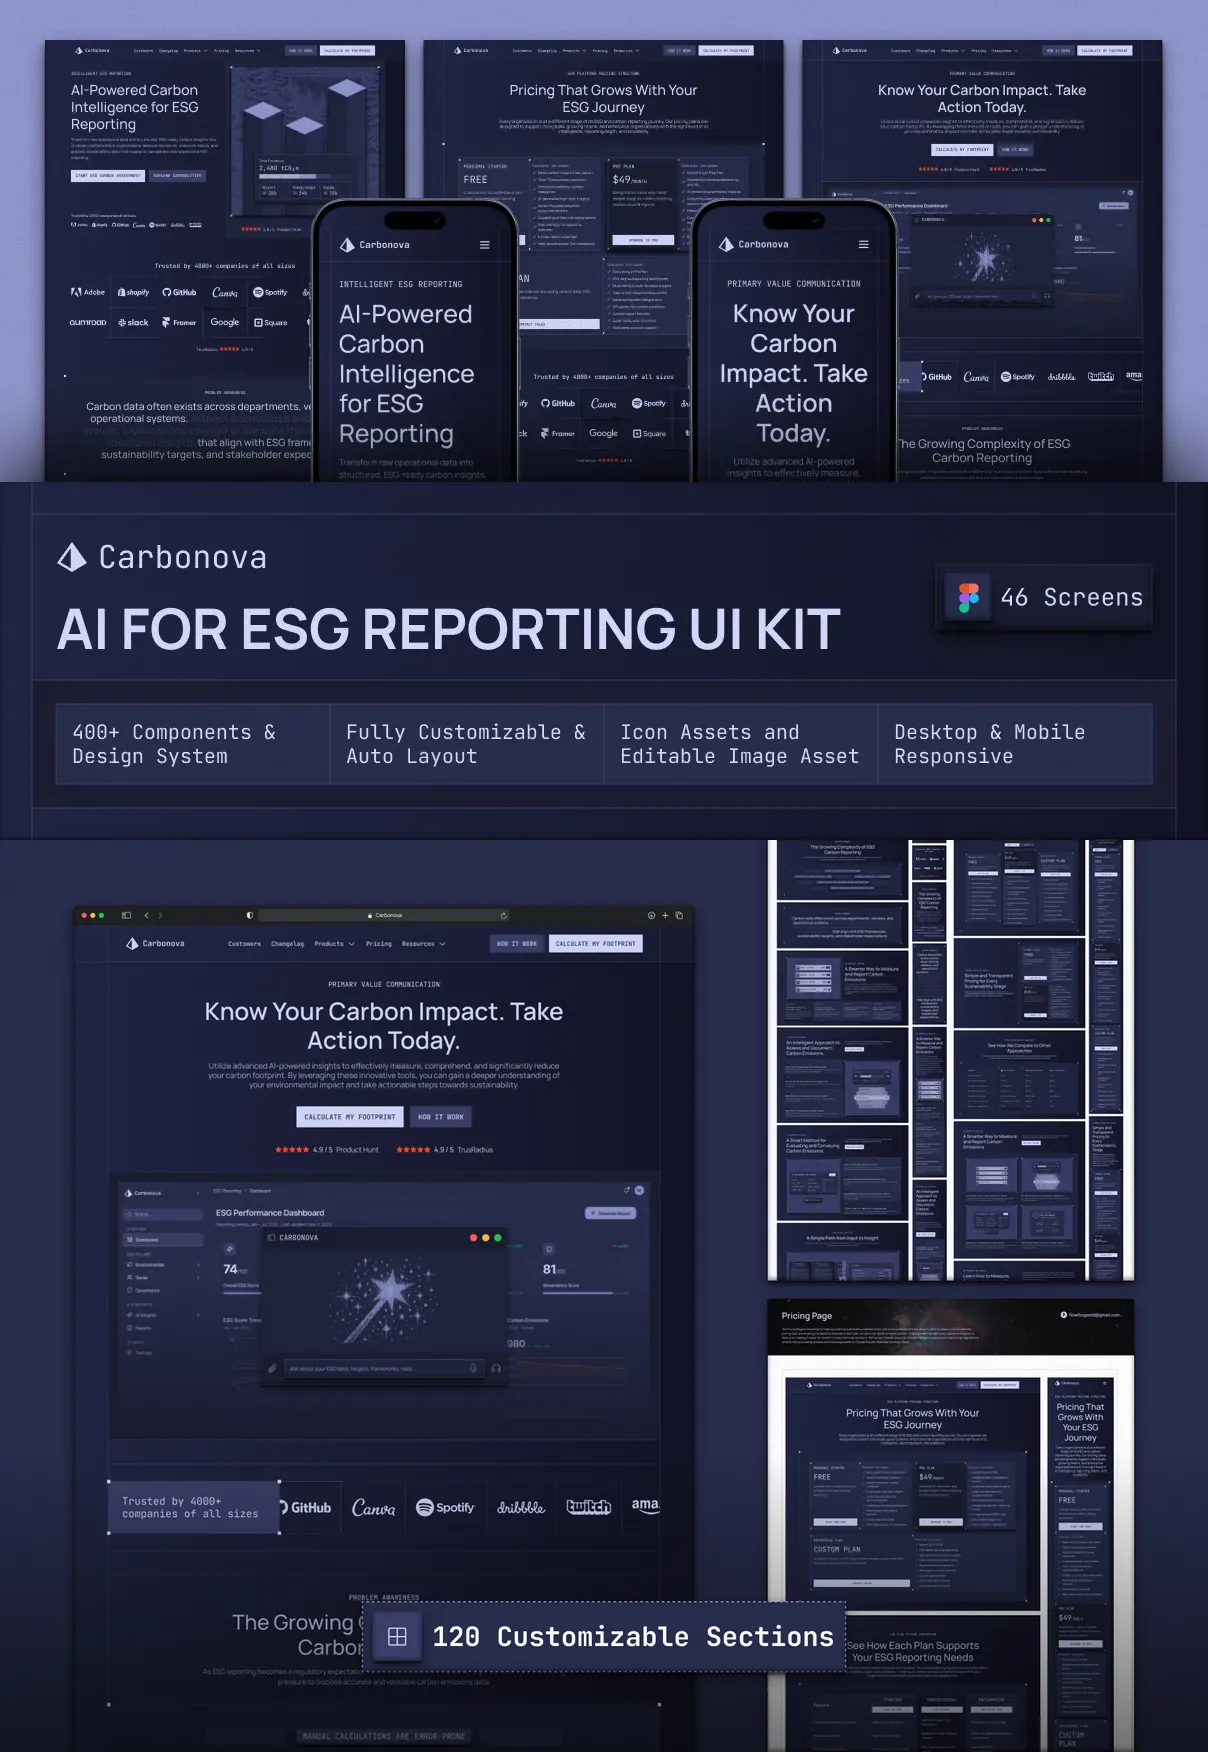Open Changelog in the browser navbar

click(x=287, y=944)
